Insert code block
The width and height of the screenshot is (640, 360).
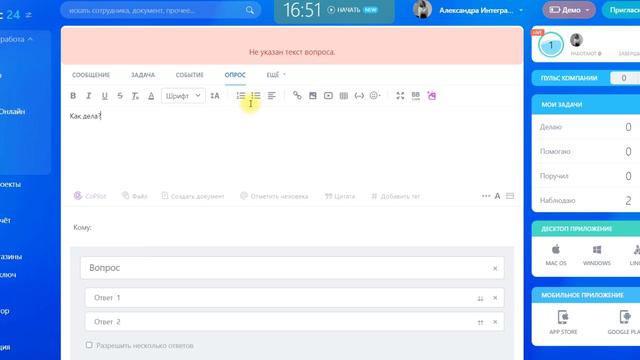click(359, 96)
